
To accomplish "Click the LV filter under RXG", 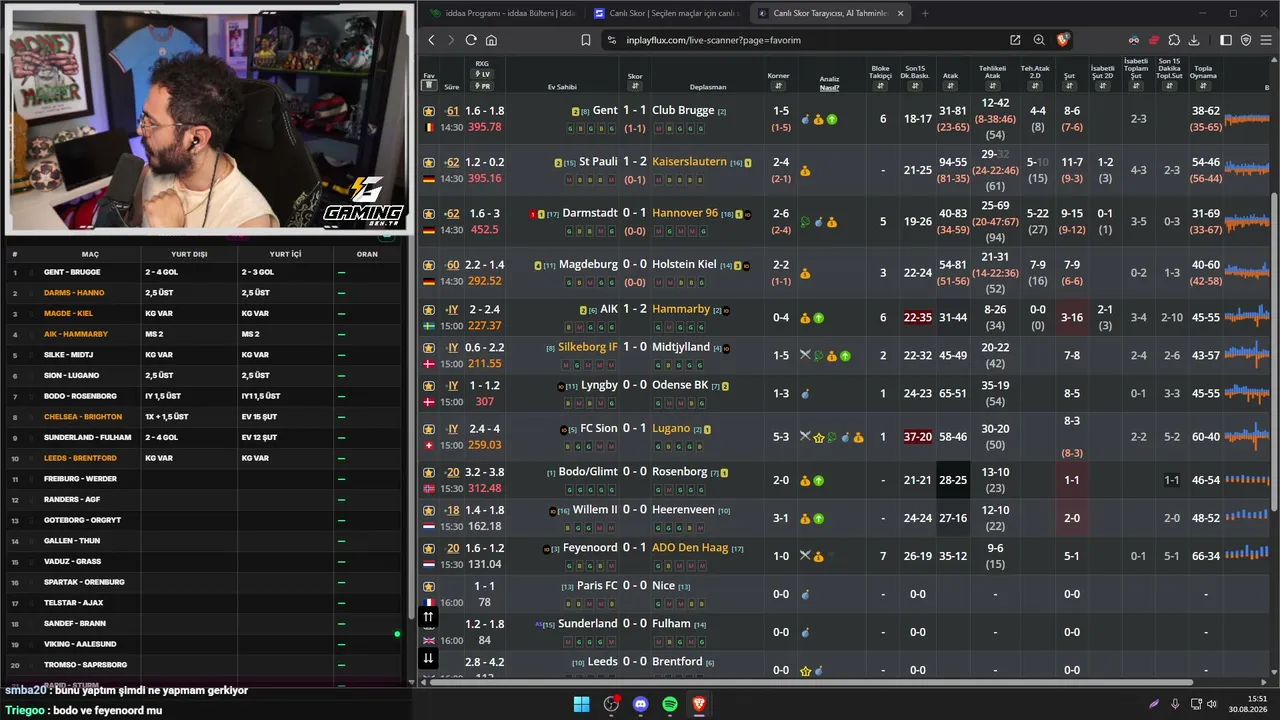I will 483,74.
